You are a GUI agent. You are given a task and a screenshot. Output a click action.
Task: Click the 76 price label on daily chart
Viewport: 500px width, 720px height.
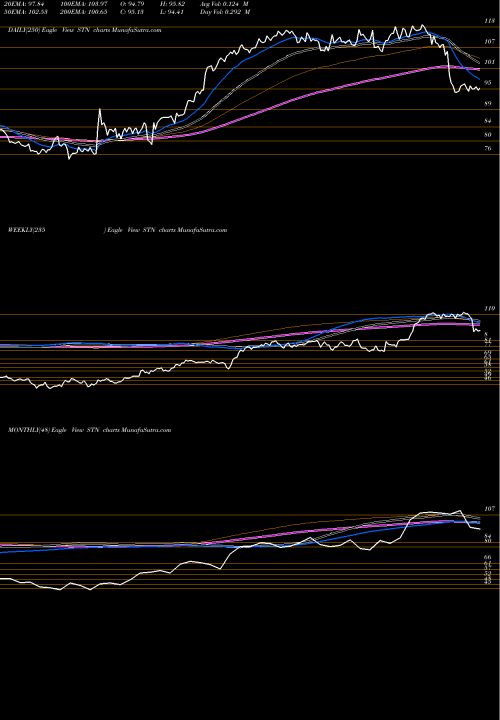(489, 148)
